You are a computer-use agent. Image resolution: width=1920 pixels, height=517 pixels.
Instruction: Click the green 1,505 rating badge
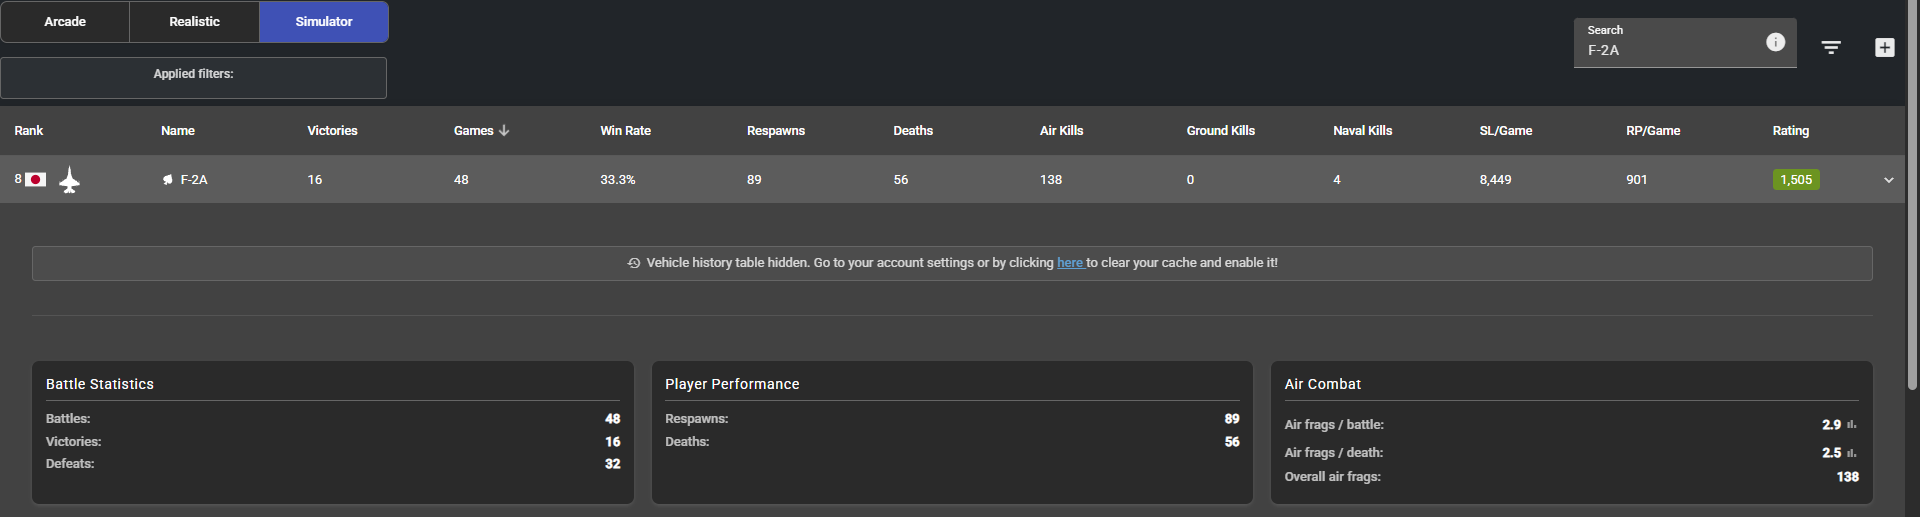[x=1795, y=180]
